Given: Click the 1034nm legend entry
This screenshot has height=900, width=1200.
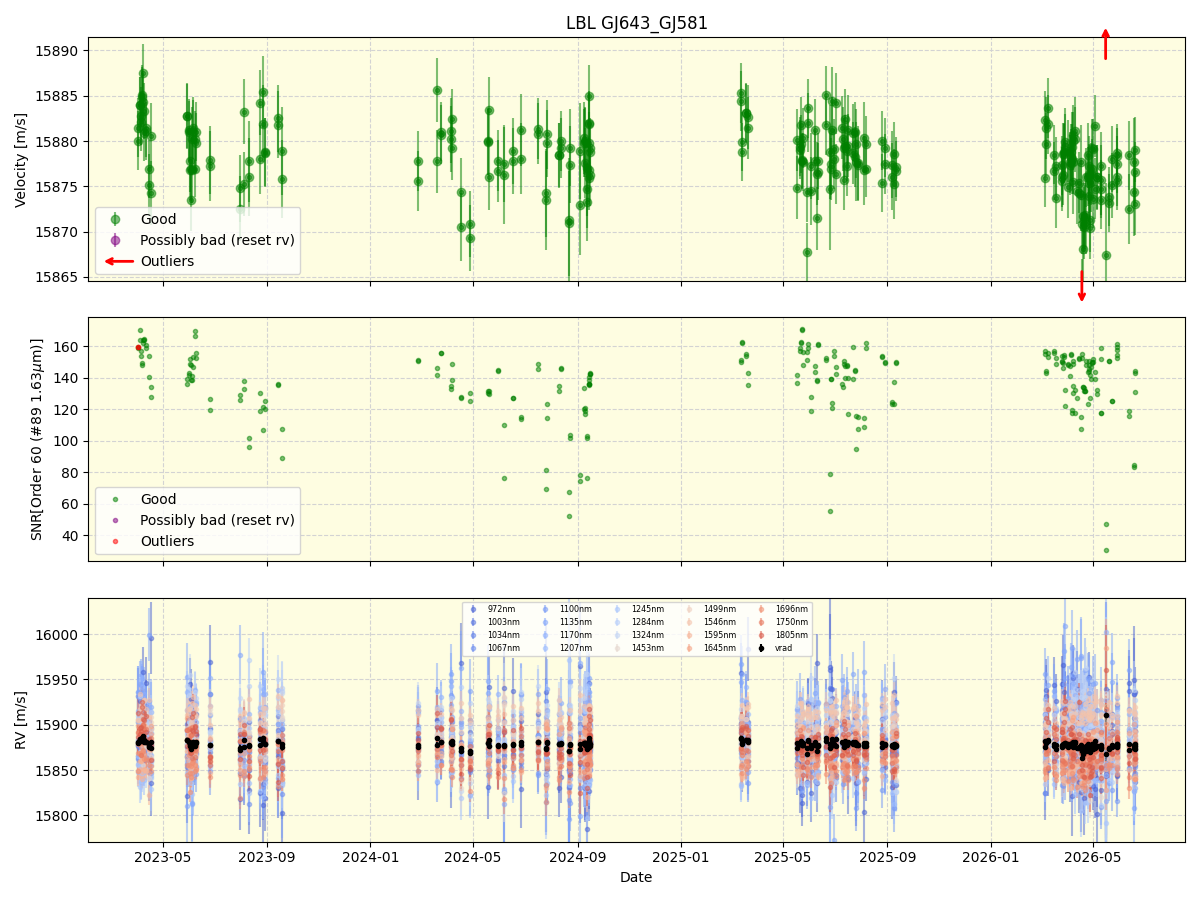Looking at the screenshot, I should [495, 635].
